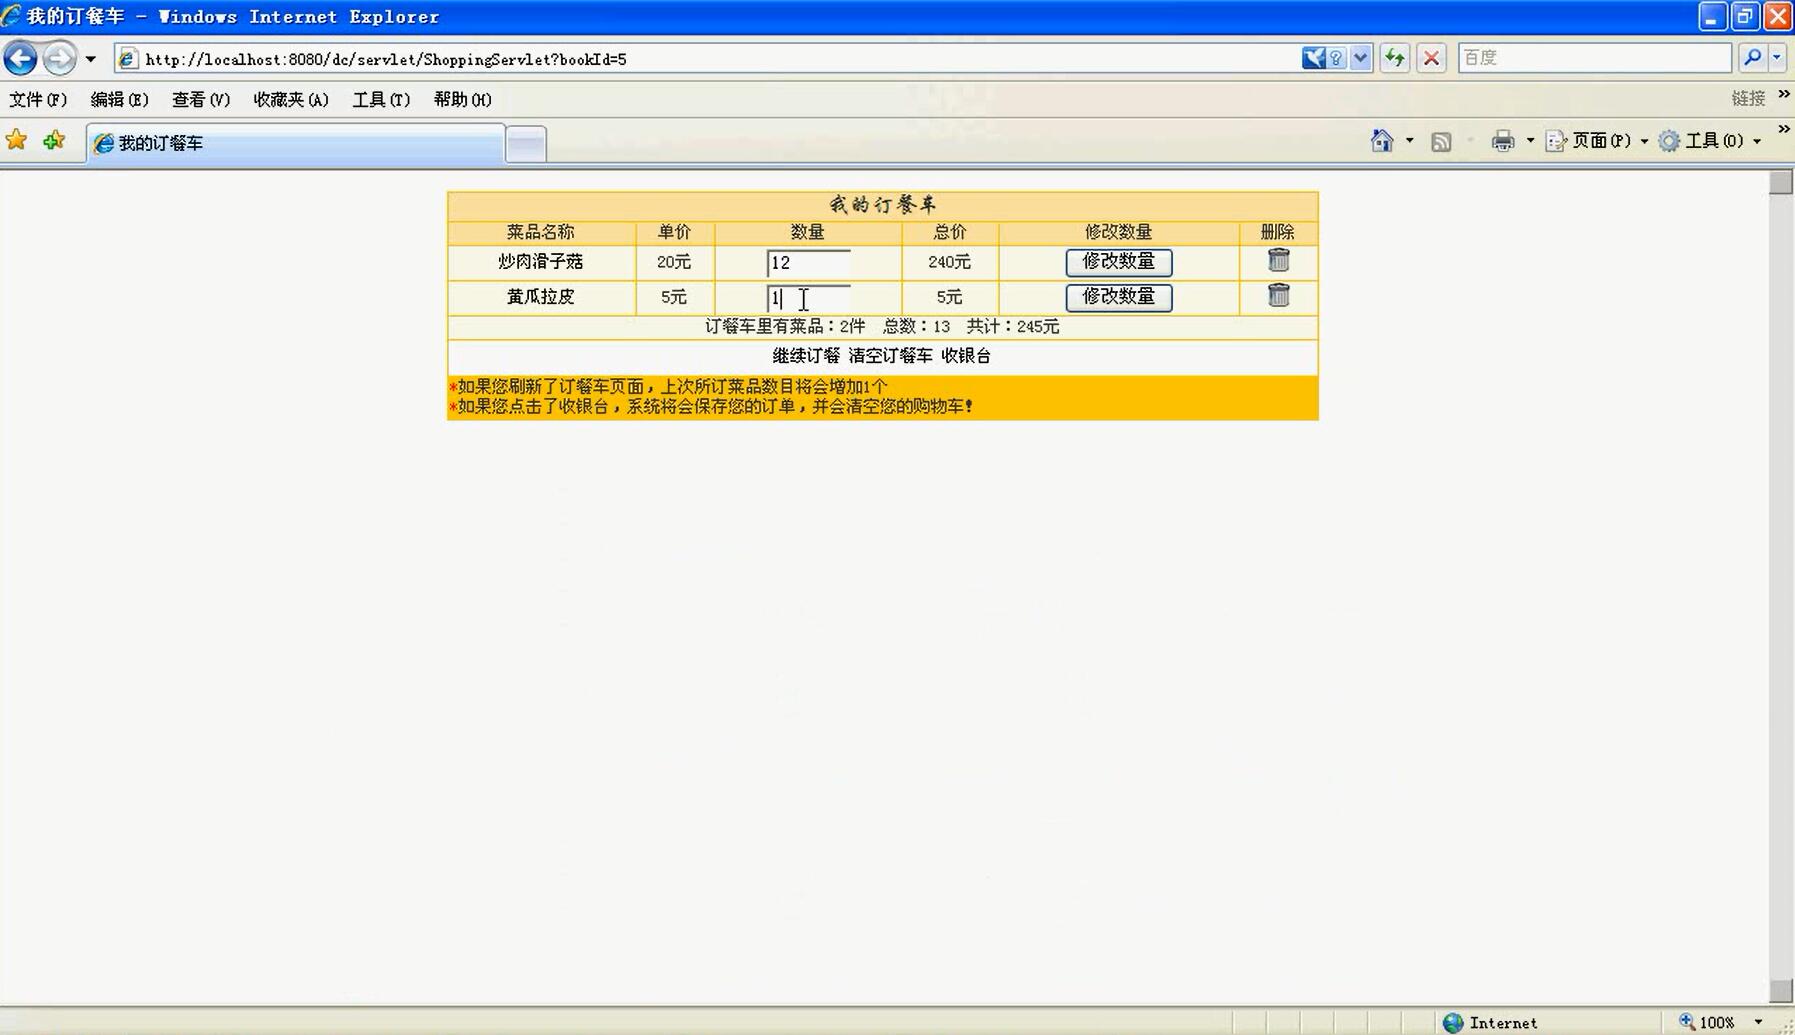The height and width of the screenshot is (1035, 1795).
Task: Open the 收藏夹(A) menu
Action: click(291, 99)
